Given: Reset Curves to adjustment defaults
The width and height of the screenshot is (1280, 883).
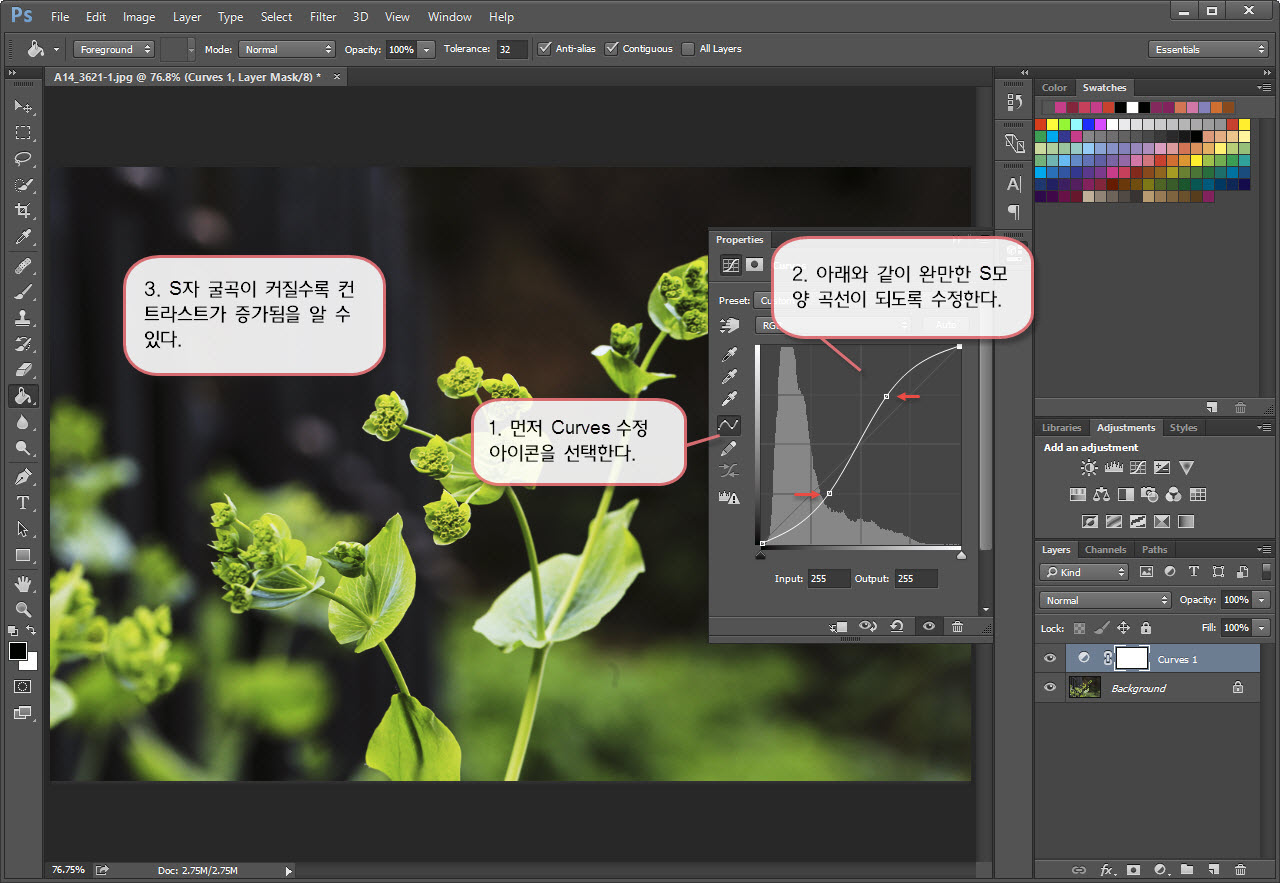Looking at the screenshot, I should [897, 626].
